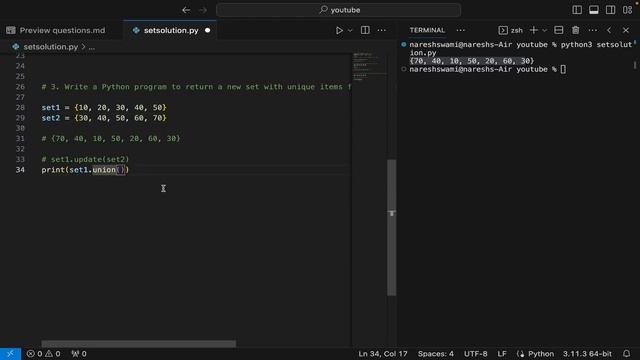Viewport: 640px width, 360px height.
Task: Close the terminal panel
Action: click(x=626, y=30)
